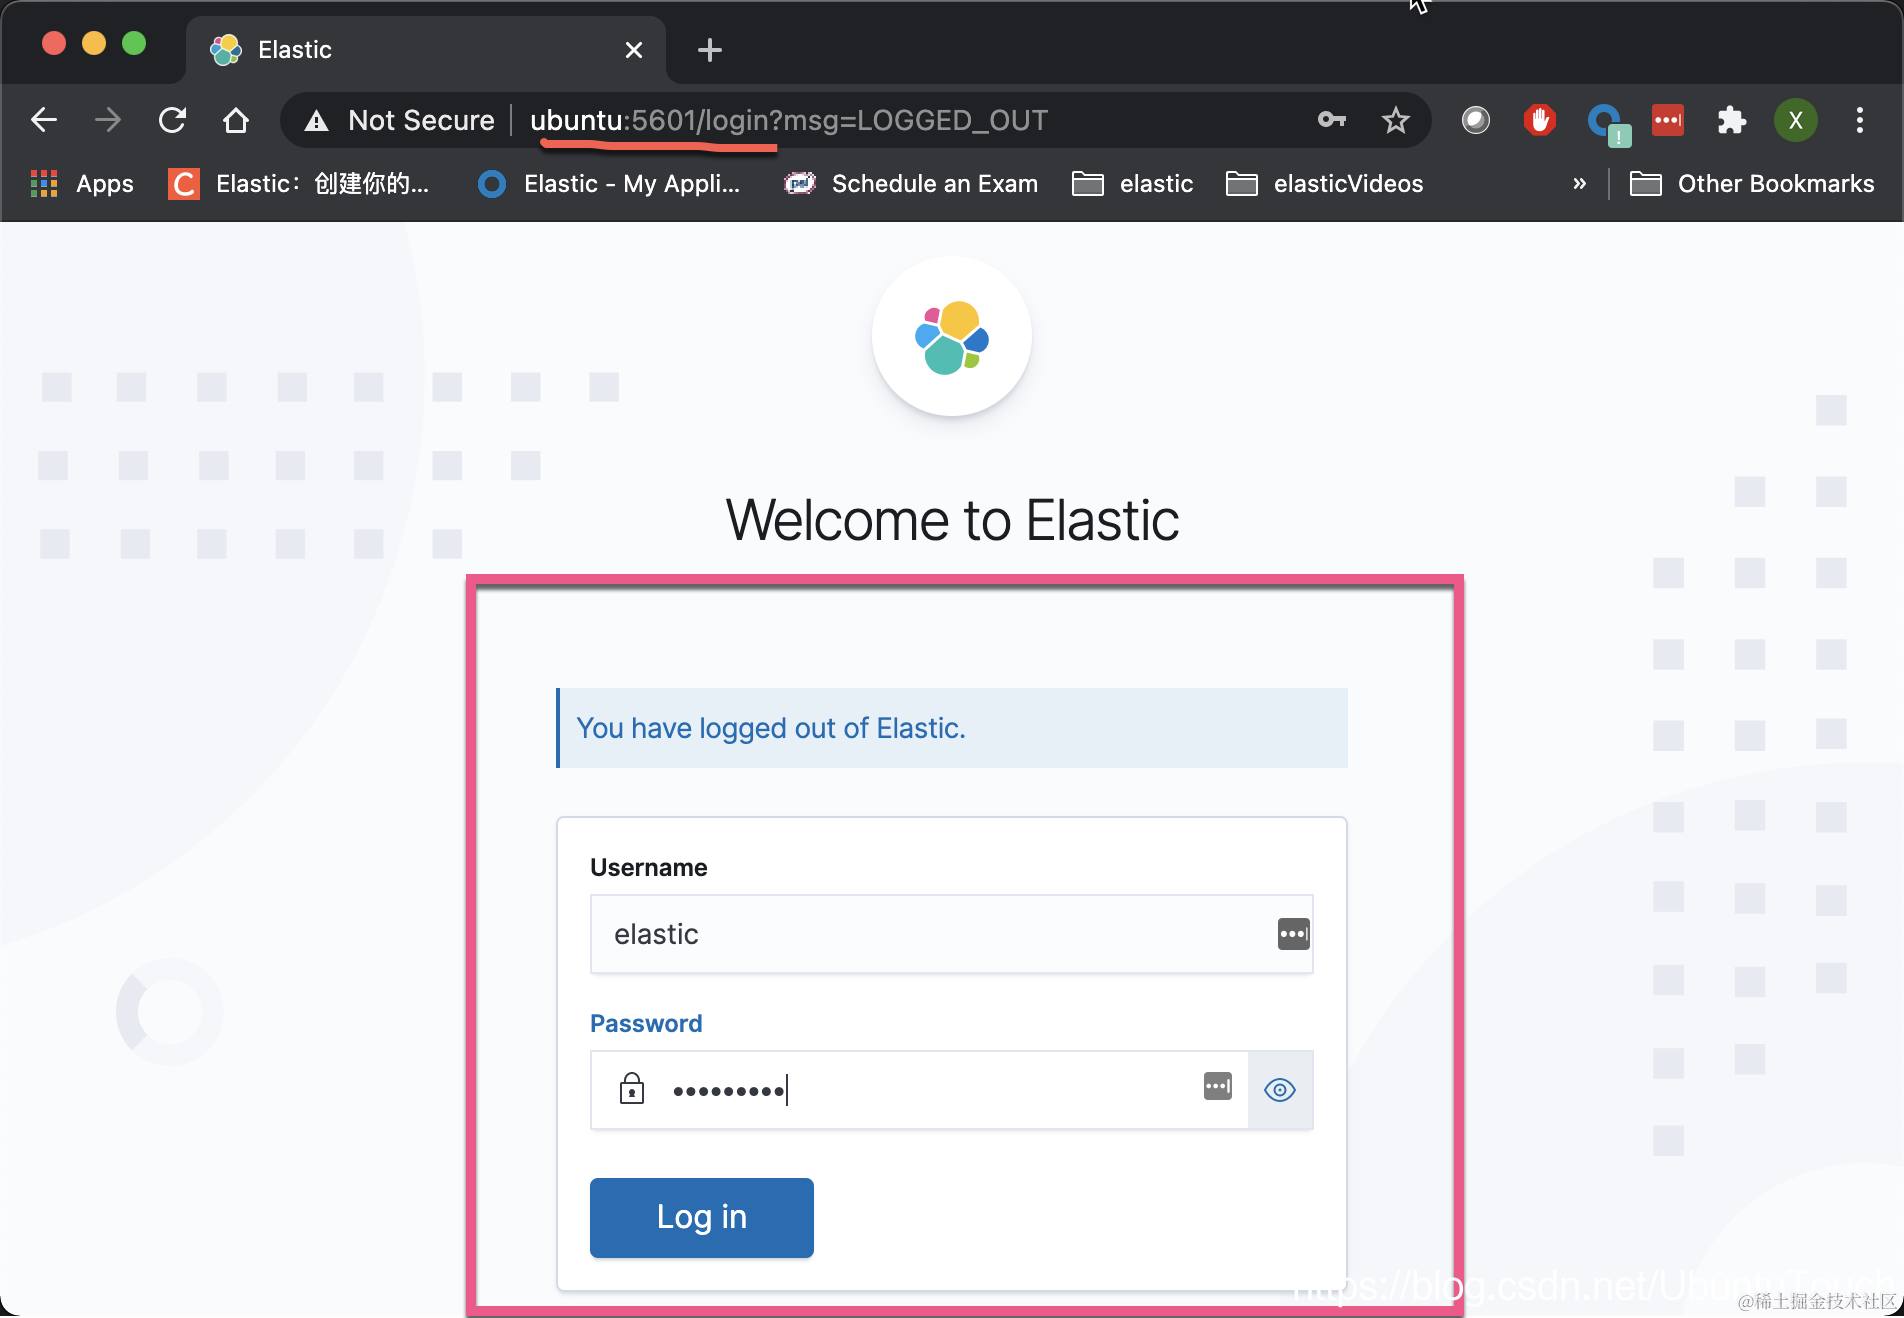Image resolution: width=1904 pixels, height=1318 pixels.
Task: Open the Apps bookmark shortcut
Action: [83, 184]
